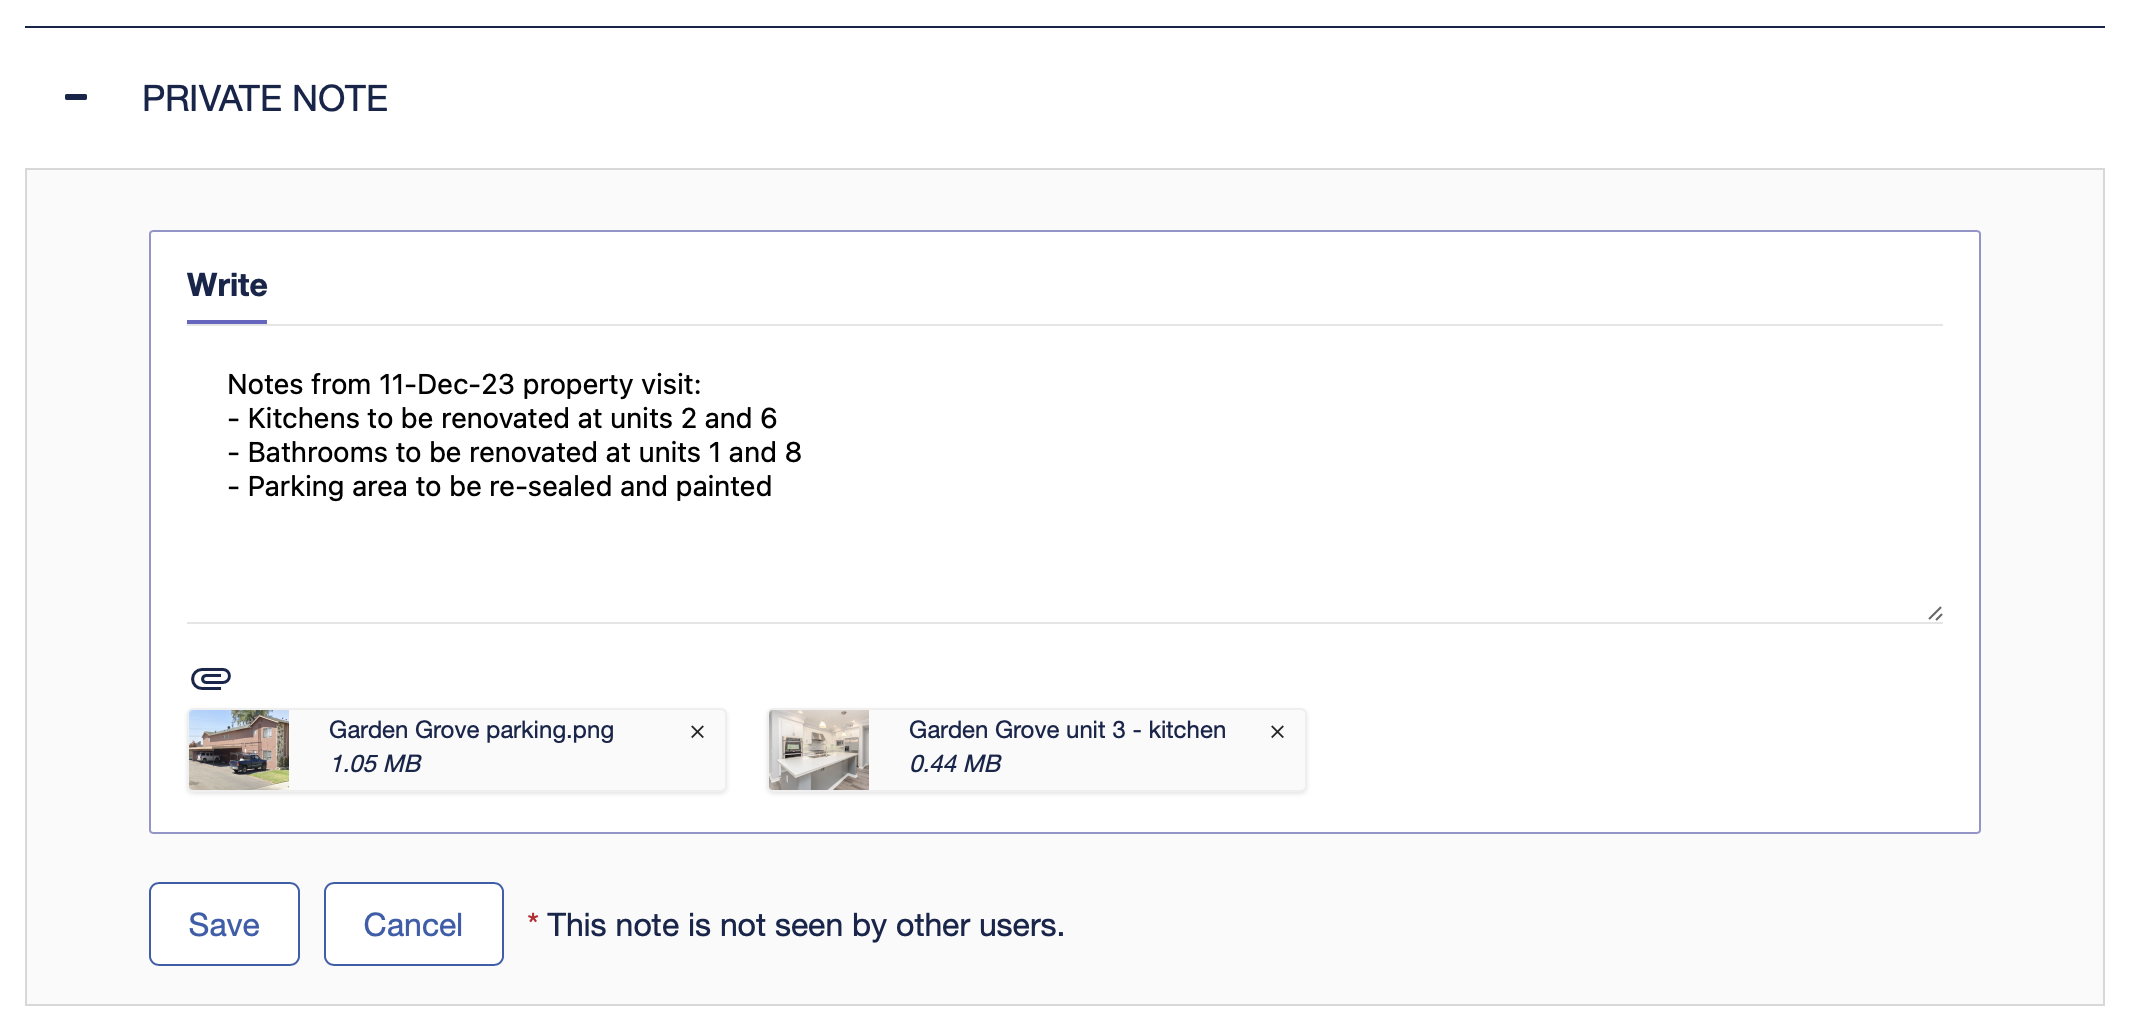Open the parking lot photo thumbnail
The height and width of the screenshot is (1026, 2134).
pos(239,750)
